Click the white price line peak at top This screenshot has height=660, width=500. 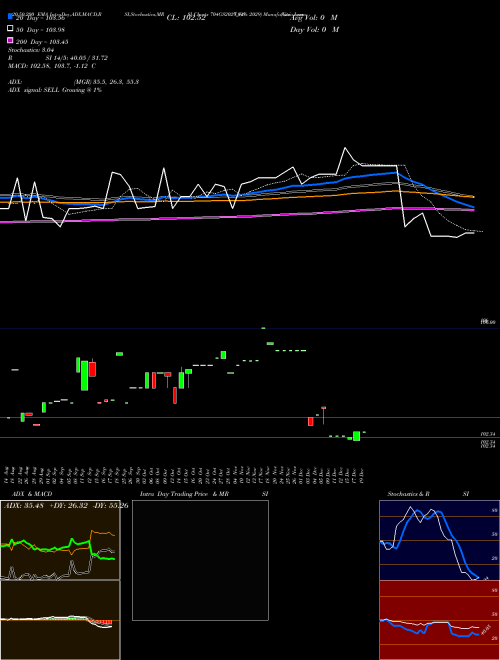345,148
